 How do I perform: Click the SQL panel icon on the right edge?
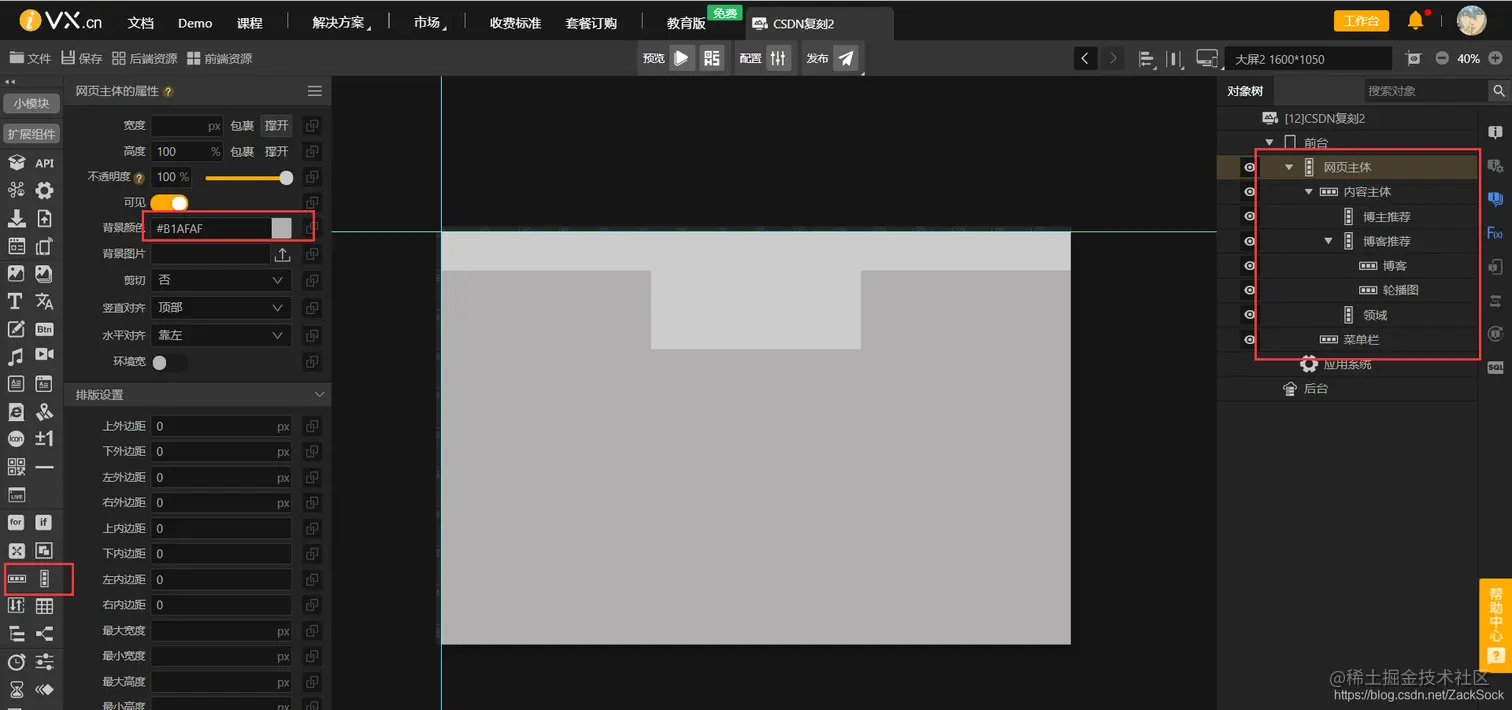(x=1497, y=367)
